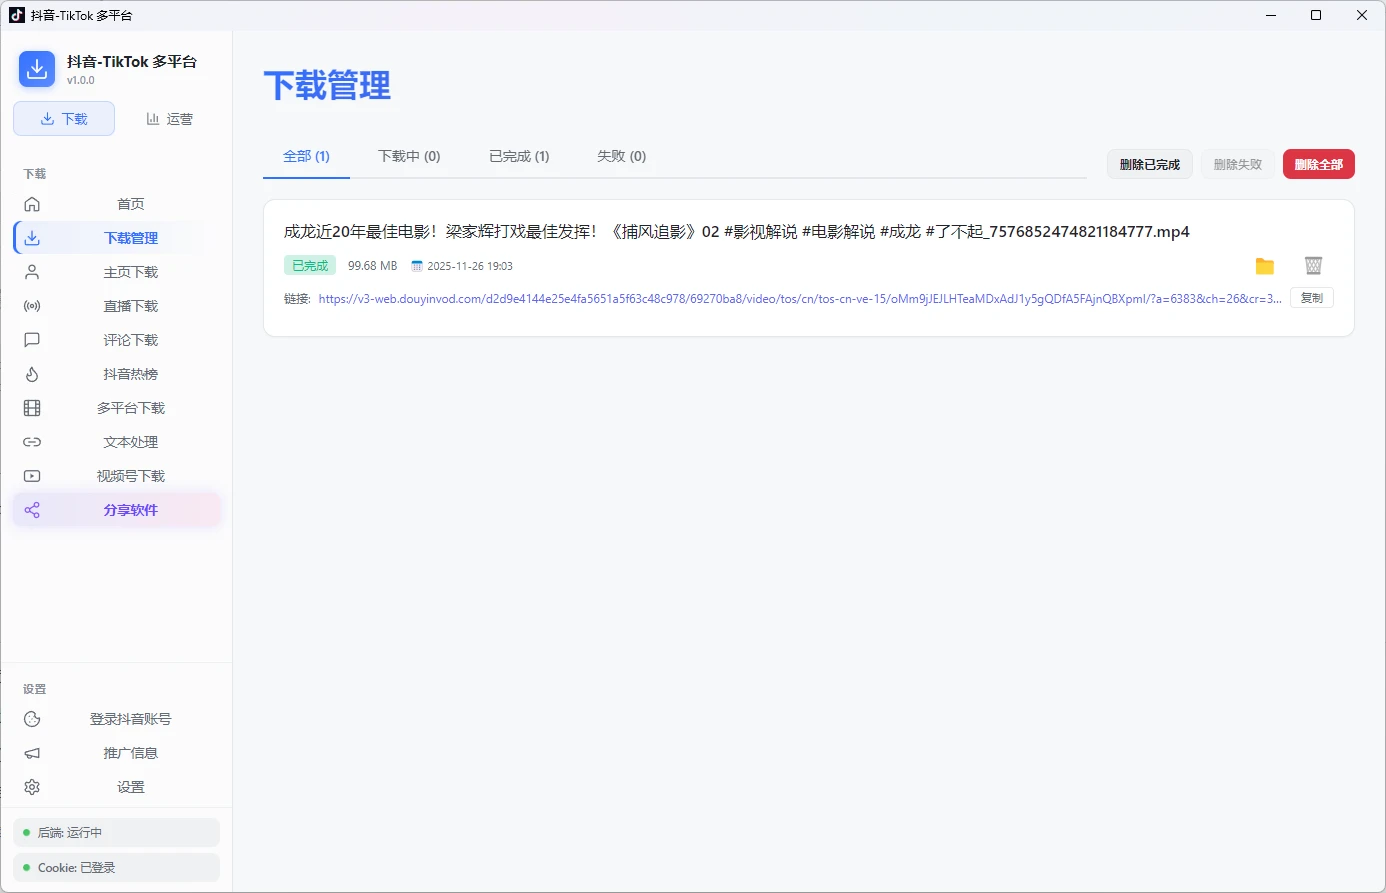
Task: Open 视频号下载 in sidebar
Action: coord(116,476)
